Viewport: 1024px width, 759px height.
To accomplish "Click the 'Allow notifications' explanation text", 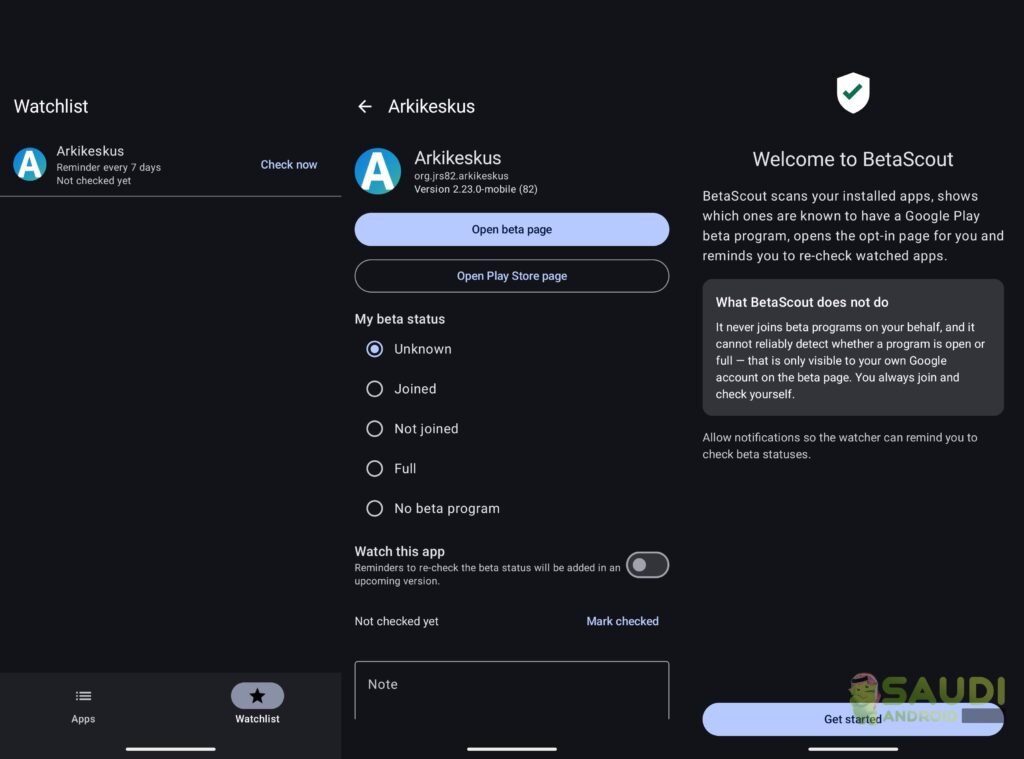I will click(840, 445).
